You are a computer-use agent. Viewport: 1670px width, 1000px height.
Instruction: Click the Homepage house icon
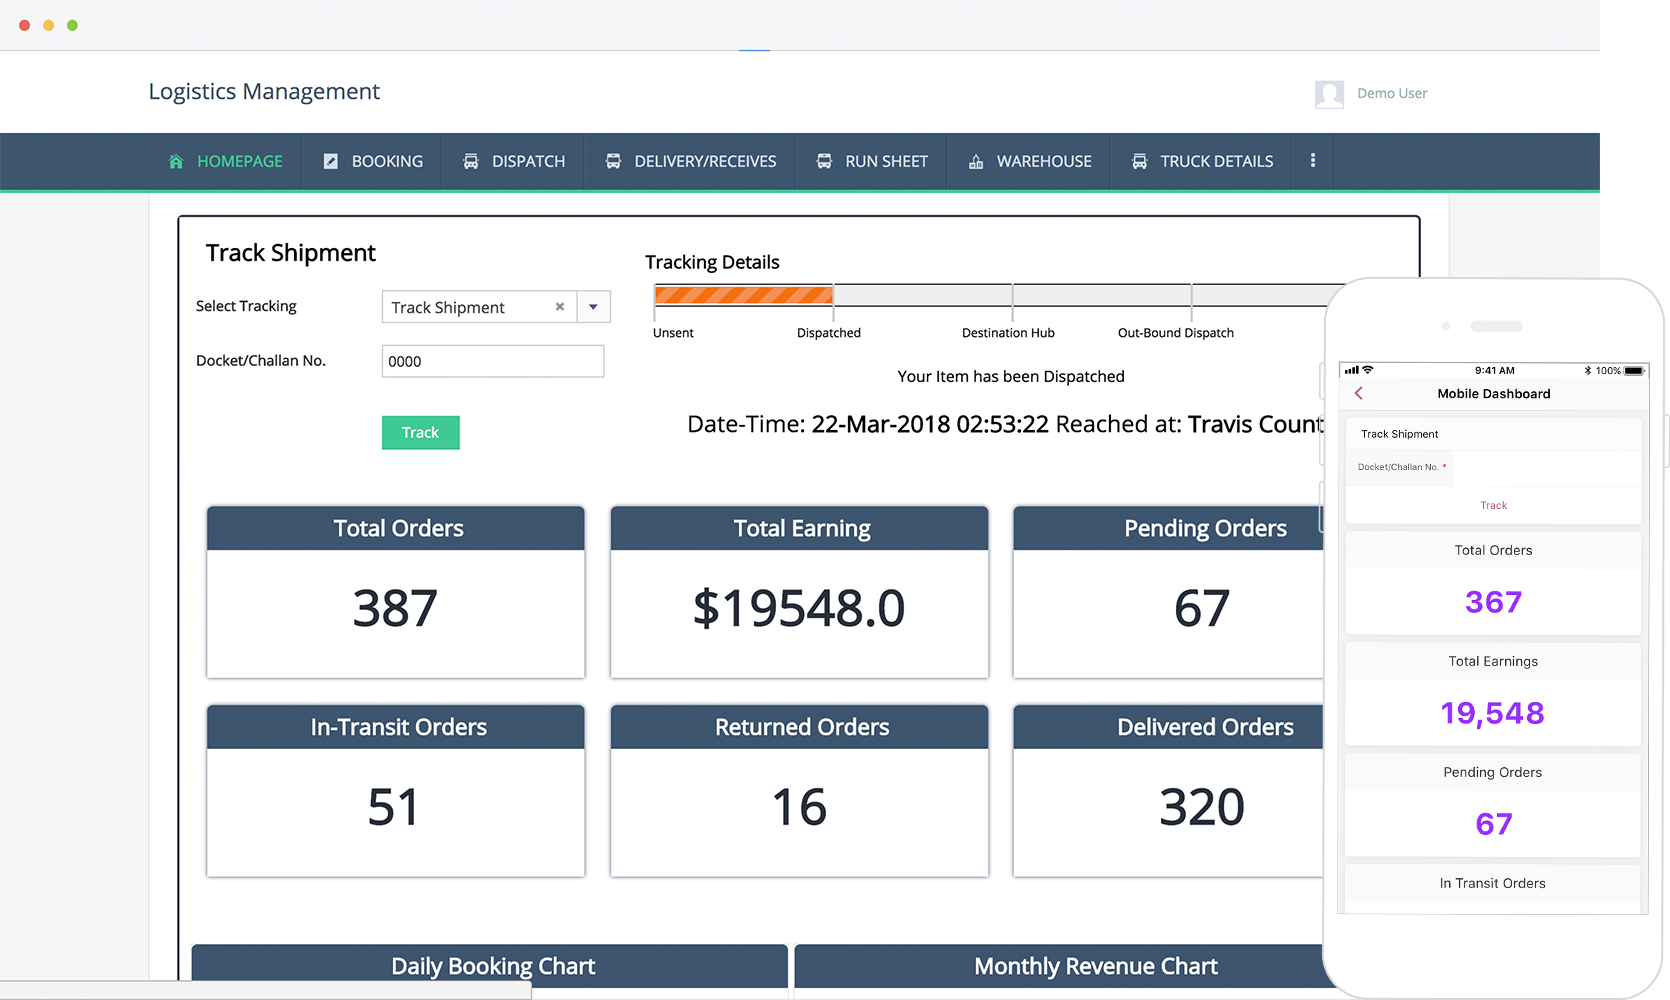(x=176, y=161)
